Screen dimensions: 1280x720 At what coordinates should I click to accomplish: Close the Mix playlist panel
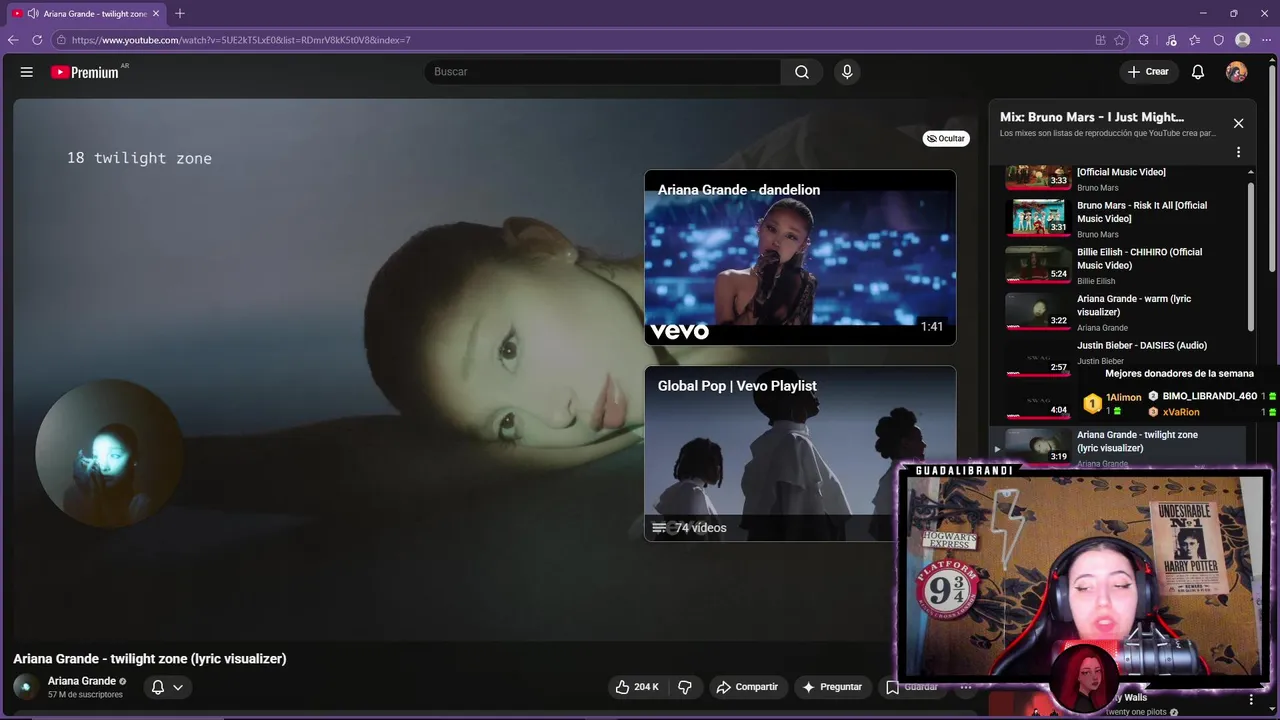point(1238,123)
